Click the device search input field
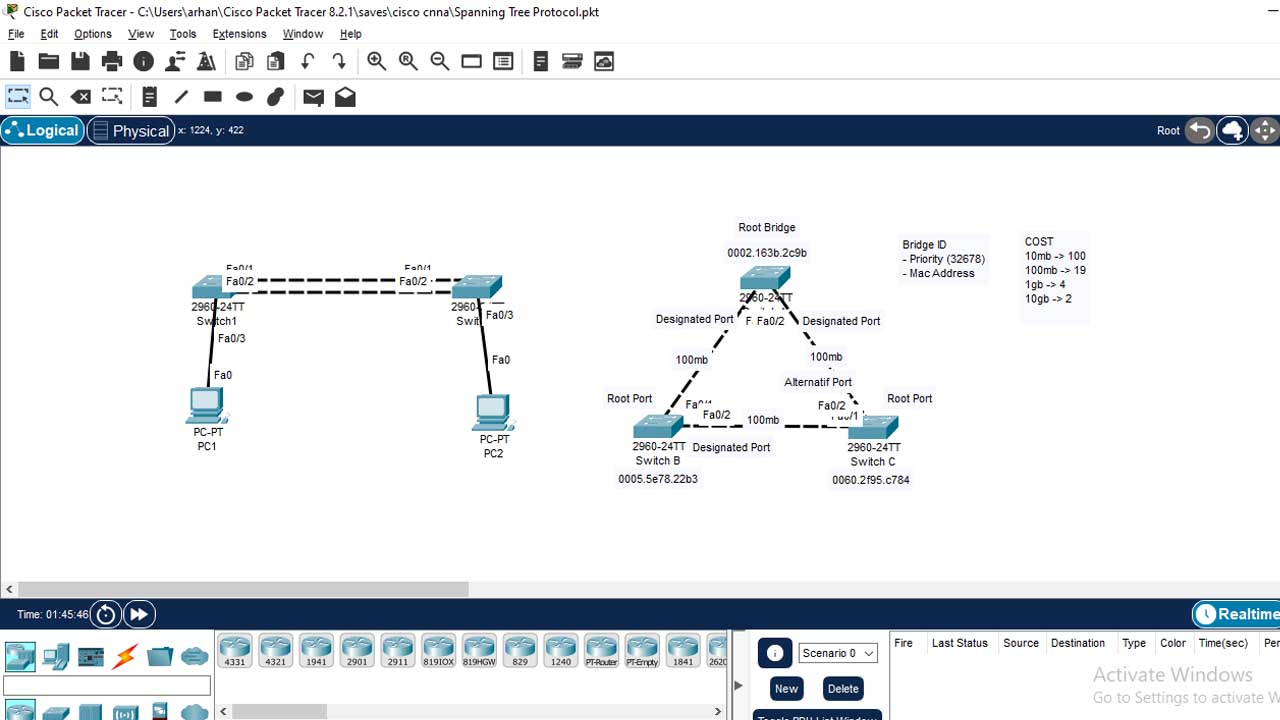Viewport: 1280px width, 720px height. pos(107,685)
